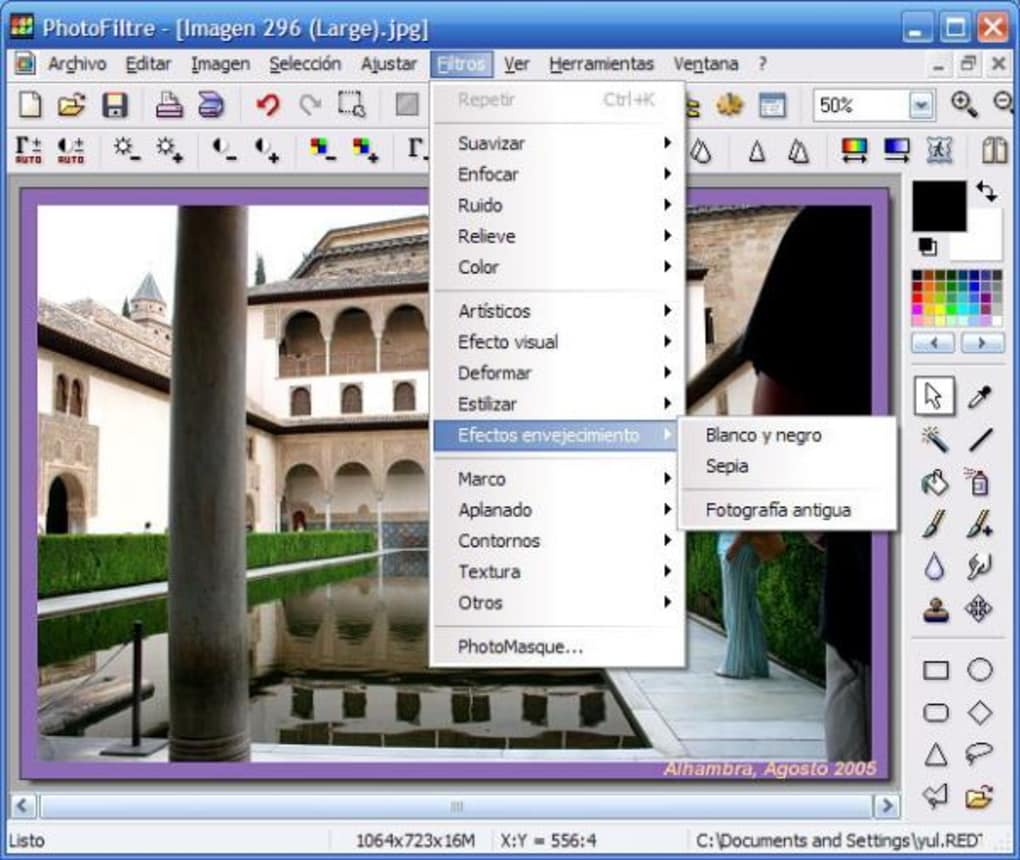
Task: Flip the image horizontally
Action: [995, 150]
